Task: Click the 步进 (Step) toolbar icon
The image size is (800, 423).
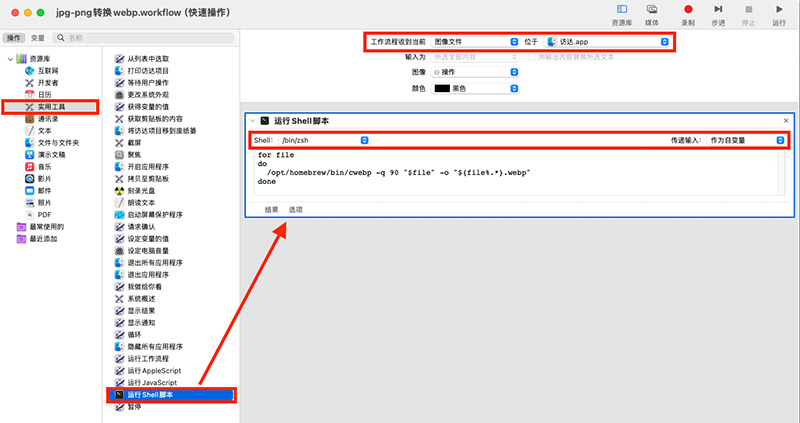Action: (717, 13)
